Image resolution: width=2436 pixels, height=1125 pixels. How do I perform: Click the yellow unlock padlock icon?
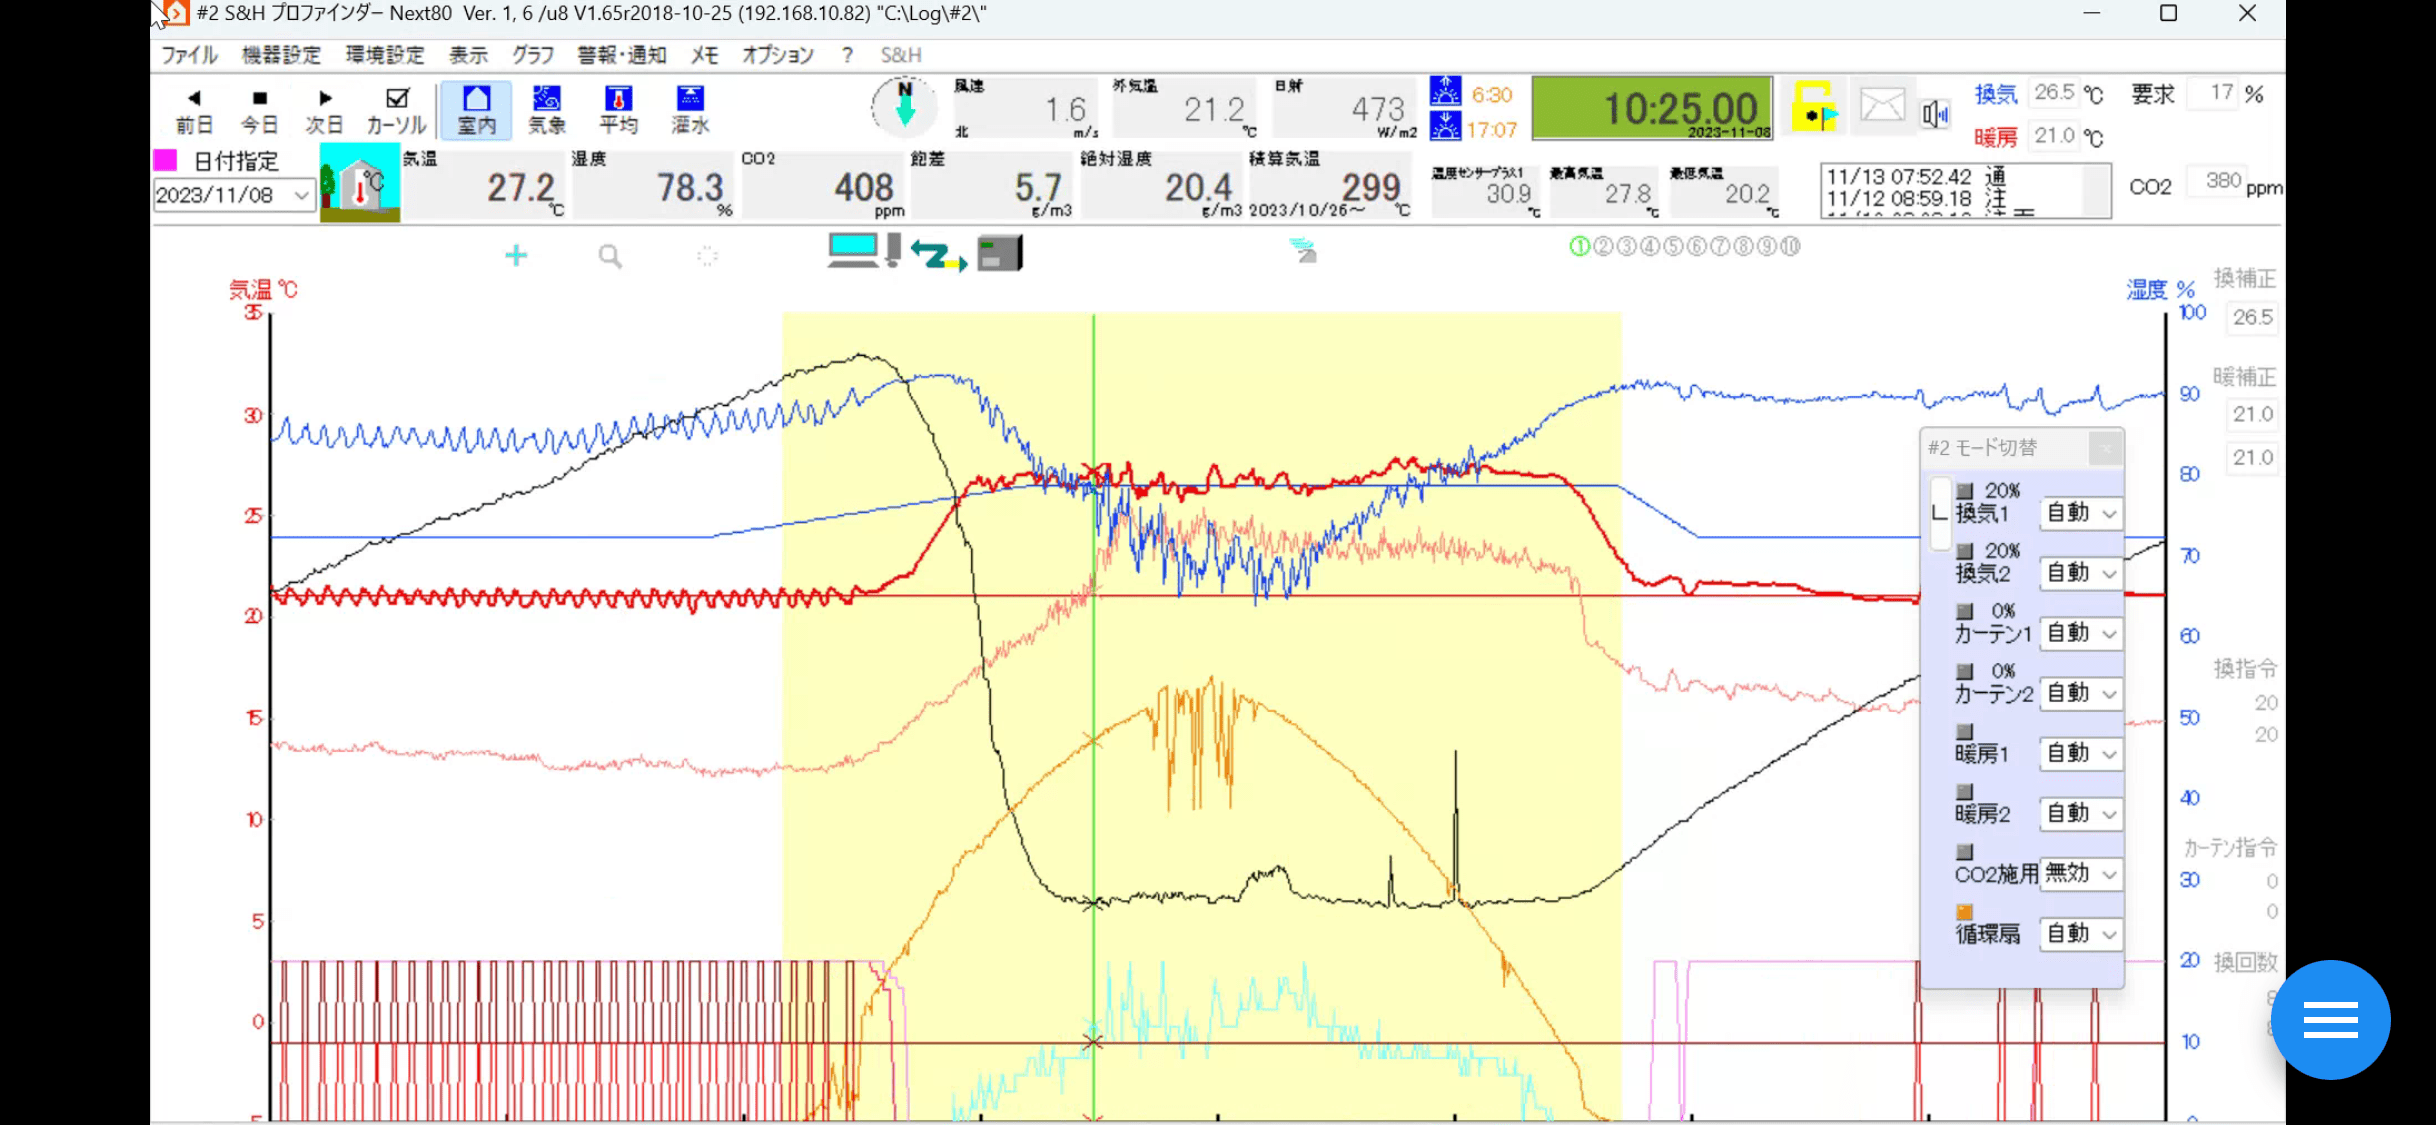coord(1814,107)
